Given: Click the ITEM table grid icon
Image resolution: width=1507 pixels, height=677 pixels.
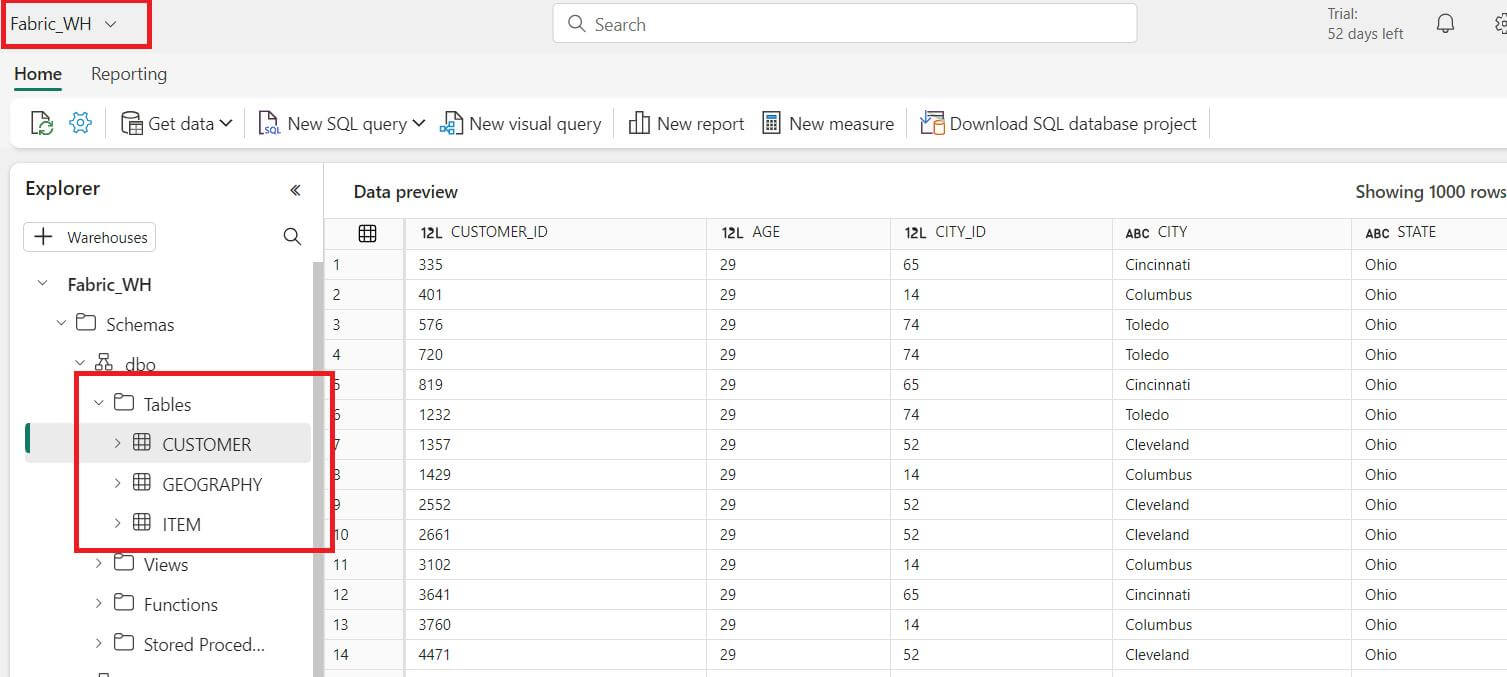Looking at the screenshot, I should [142, 523].
